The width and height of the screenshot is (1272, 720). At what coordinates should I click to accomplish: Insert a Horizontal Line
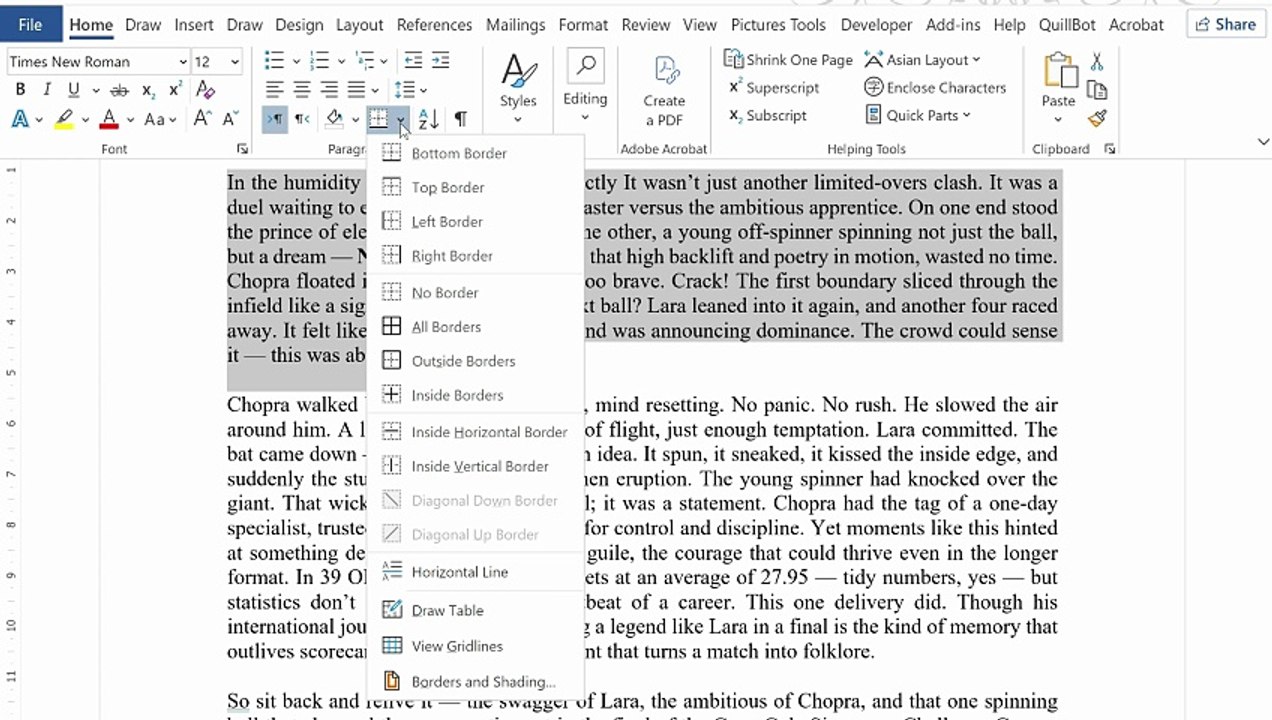pos(475,572)
